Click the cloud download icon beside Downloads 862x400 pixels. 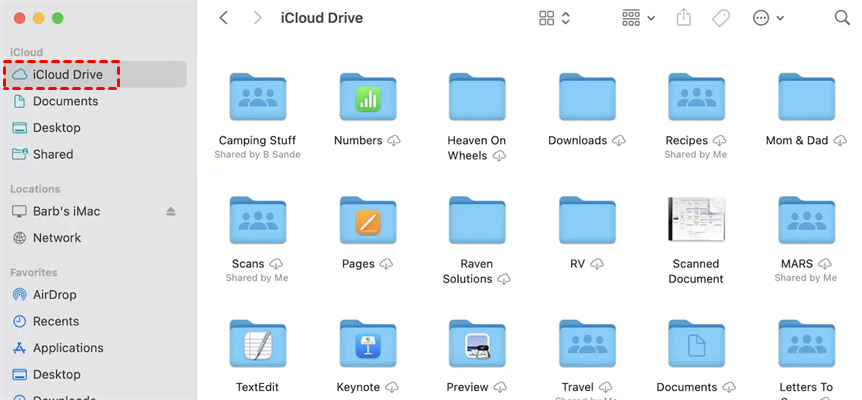point(620,141)
